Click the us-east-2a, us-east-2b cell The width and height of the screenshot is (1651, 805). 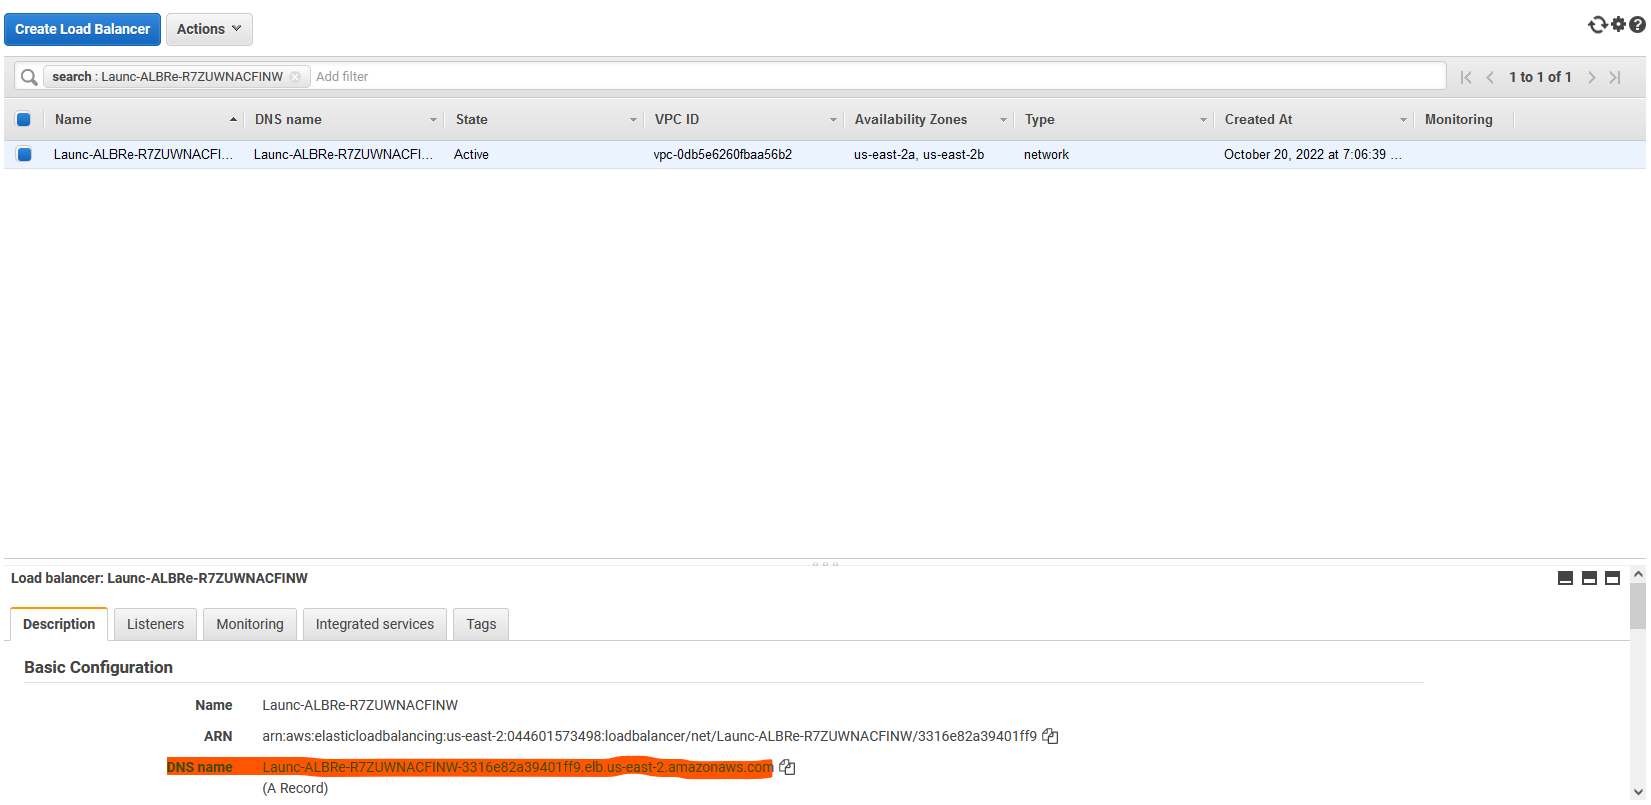918,154
